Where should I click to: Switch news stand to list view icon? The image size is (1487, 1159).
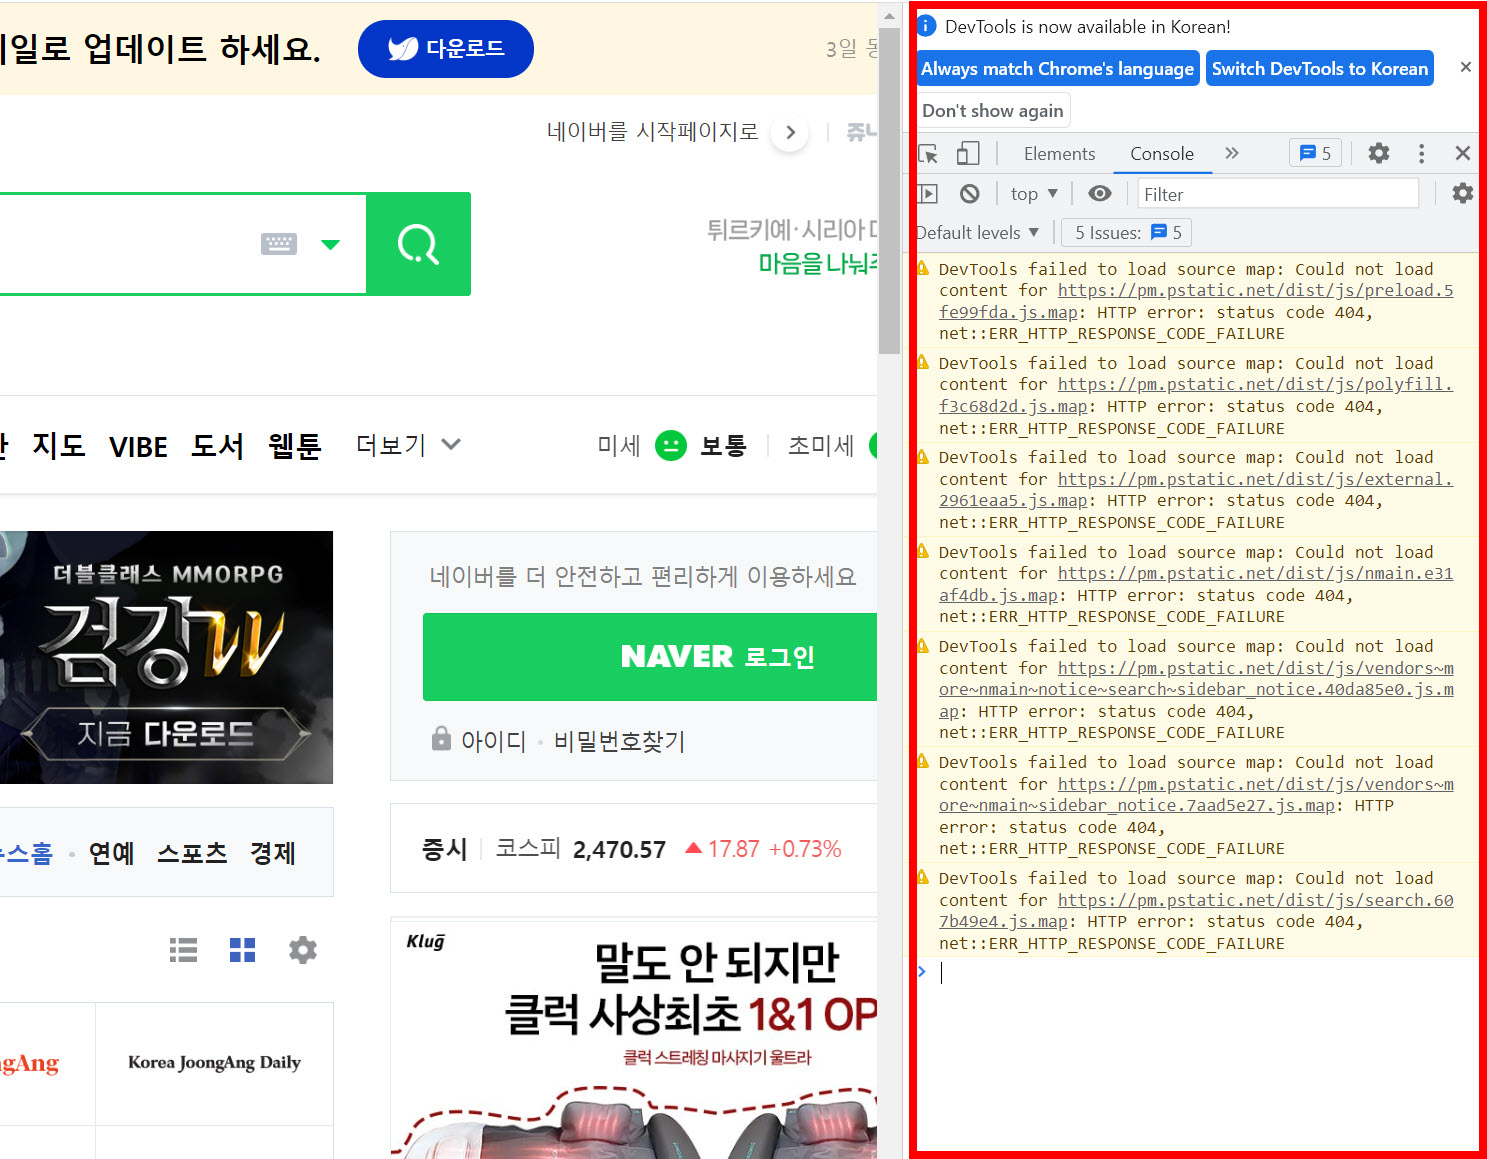point(183,949)
